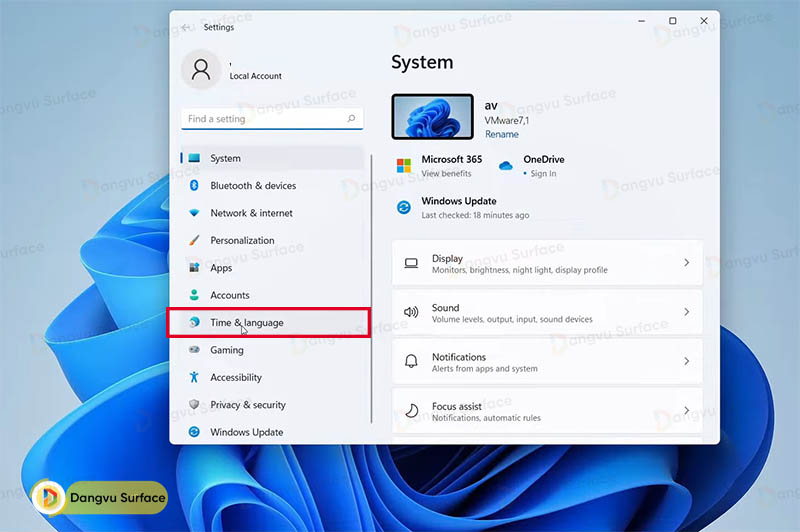Expand the Focus assist chevron
The image size is (800, 532).
click(687, 410)
